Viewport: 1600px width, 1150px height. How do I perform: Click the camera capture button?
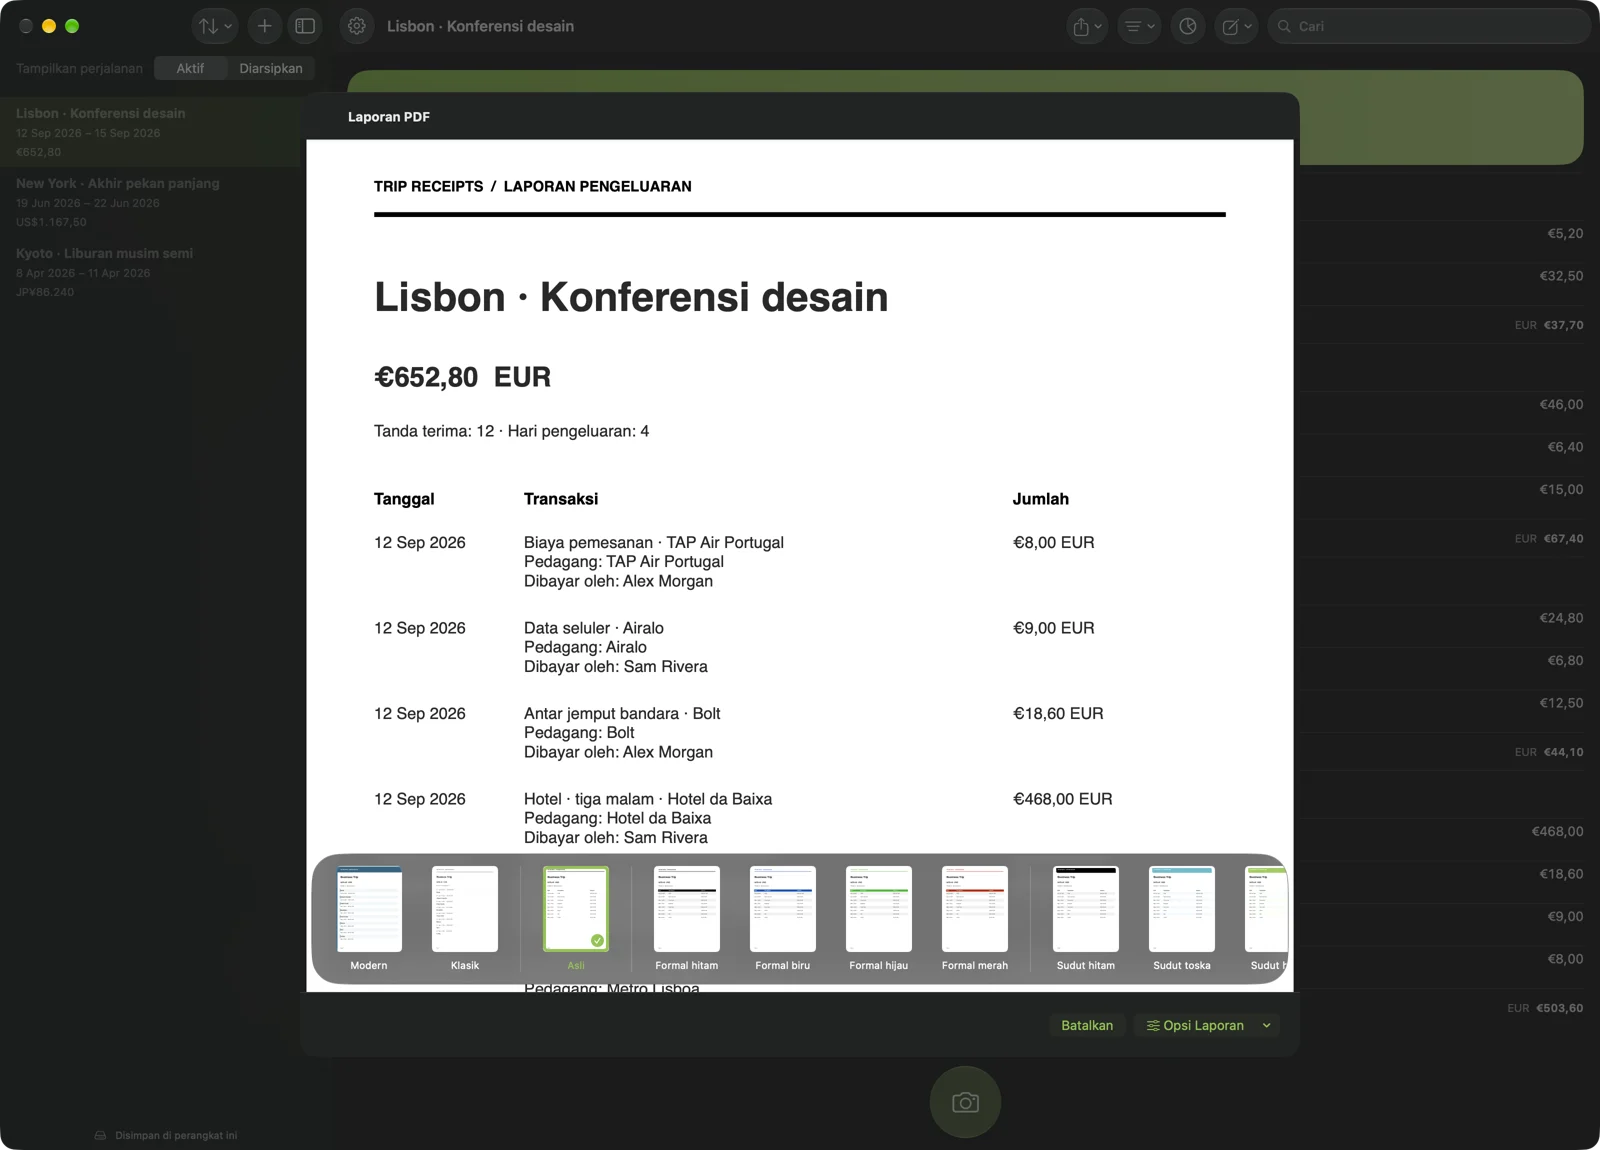click(x=965, y=1102)
